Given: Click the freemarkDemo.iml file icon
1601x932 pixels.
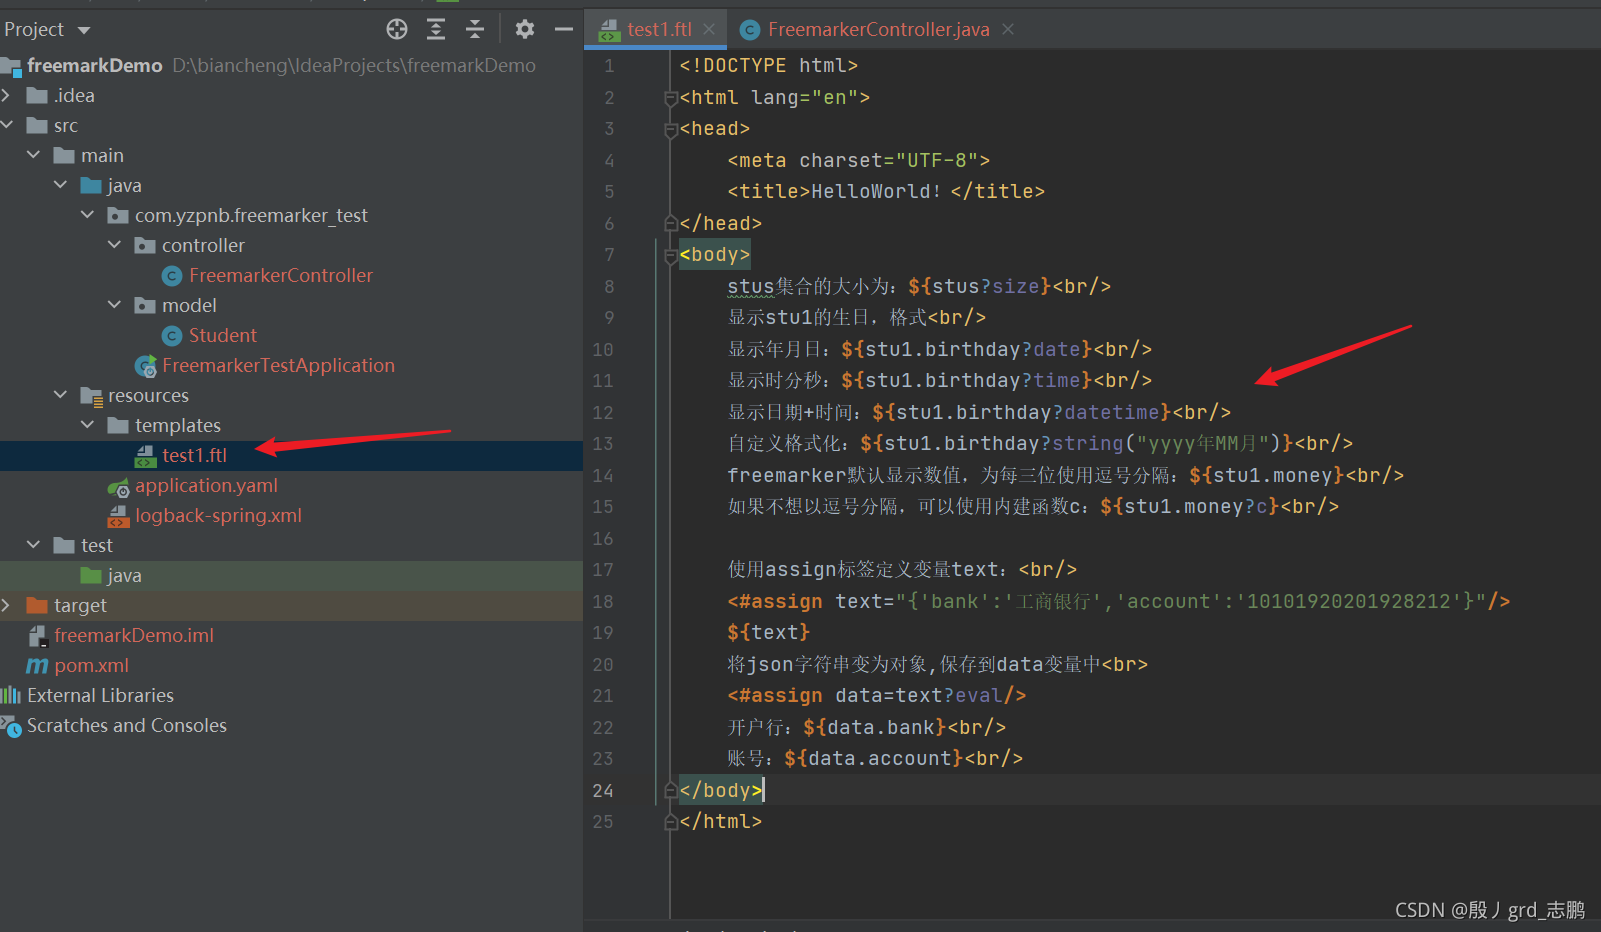Looking at the screenshot, I should click(37, 636).
